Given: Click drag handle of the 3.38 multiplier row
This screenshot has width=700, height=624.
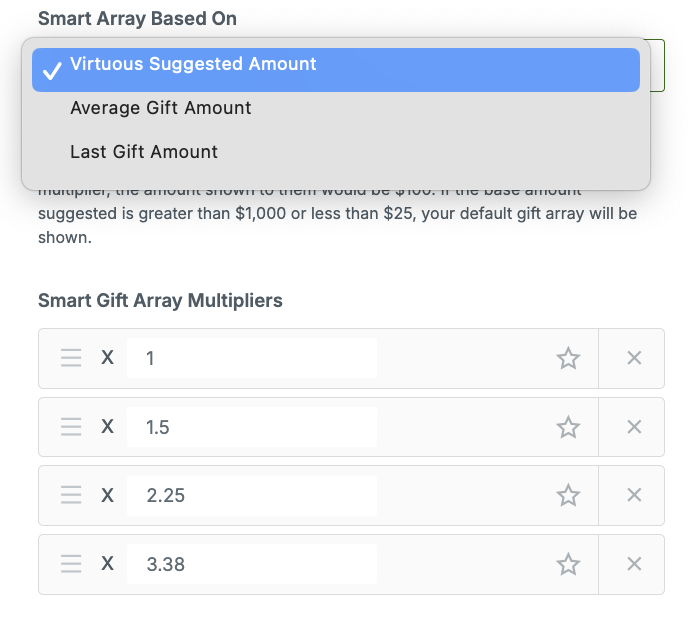Looking at the screenshot, I should click(x=71, y=564).
